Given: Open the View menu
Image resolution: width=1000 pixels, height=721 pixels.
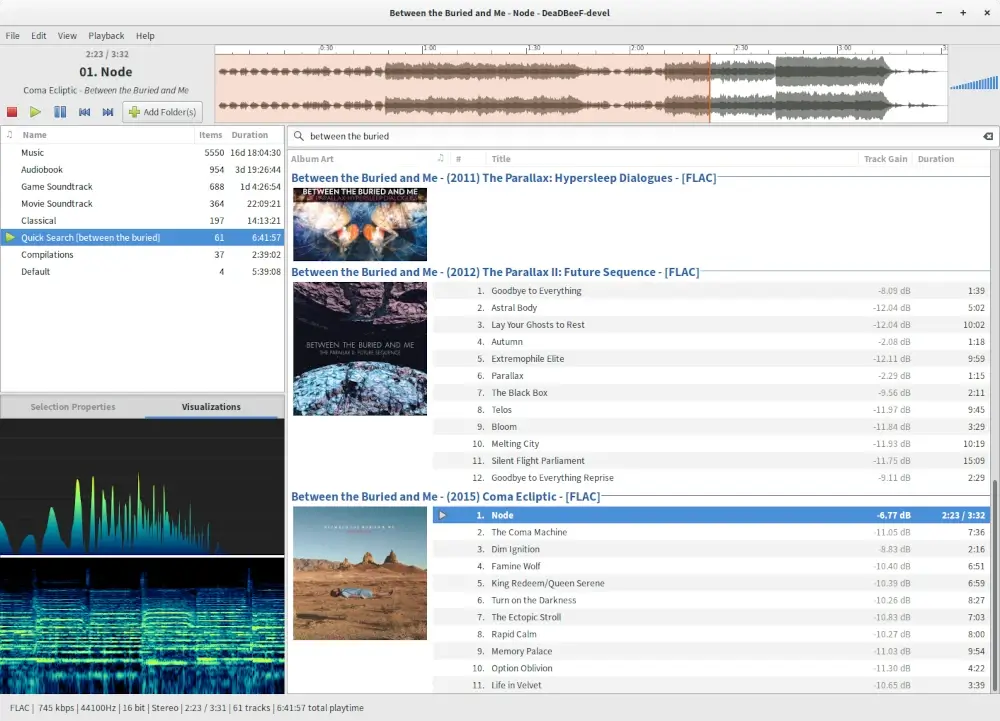Looking at the screenshot, I should (67, 36).
